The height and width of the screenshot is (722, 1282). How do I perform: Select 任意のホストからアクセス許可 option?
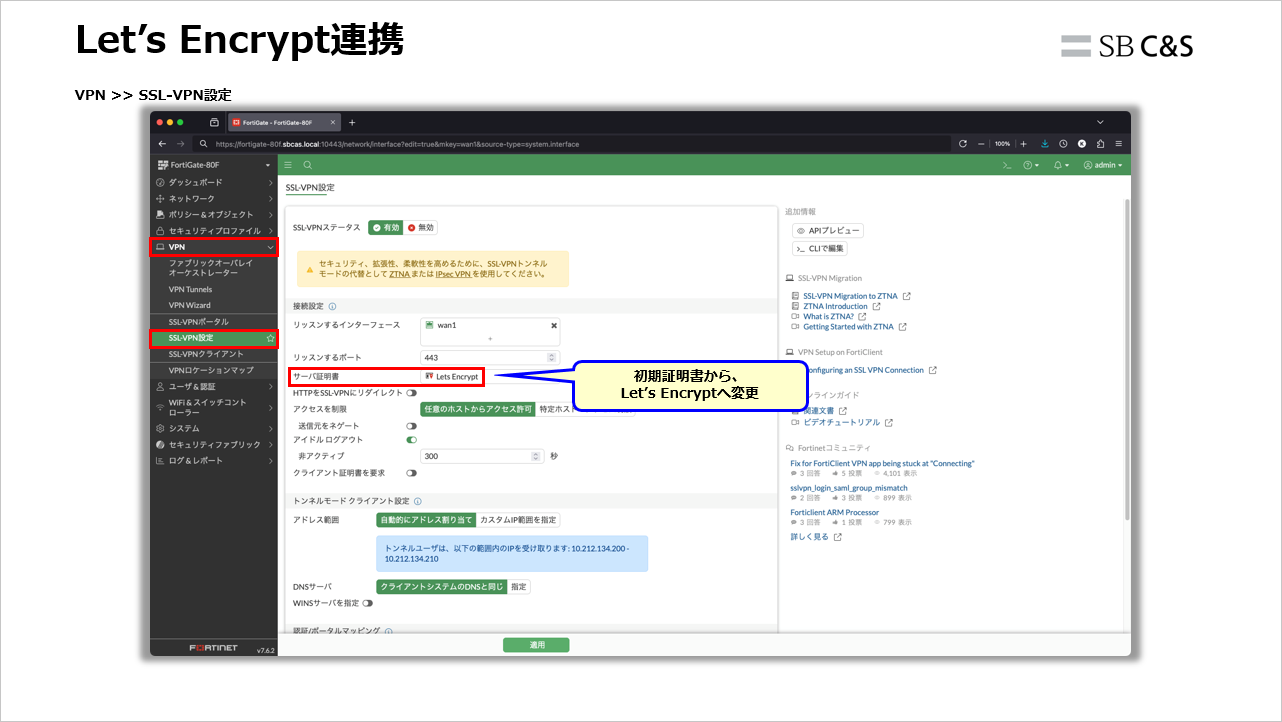(x=478, y=409)
